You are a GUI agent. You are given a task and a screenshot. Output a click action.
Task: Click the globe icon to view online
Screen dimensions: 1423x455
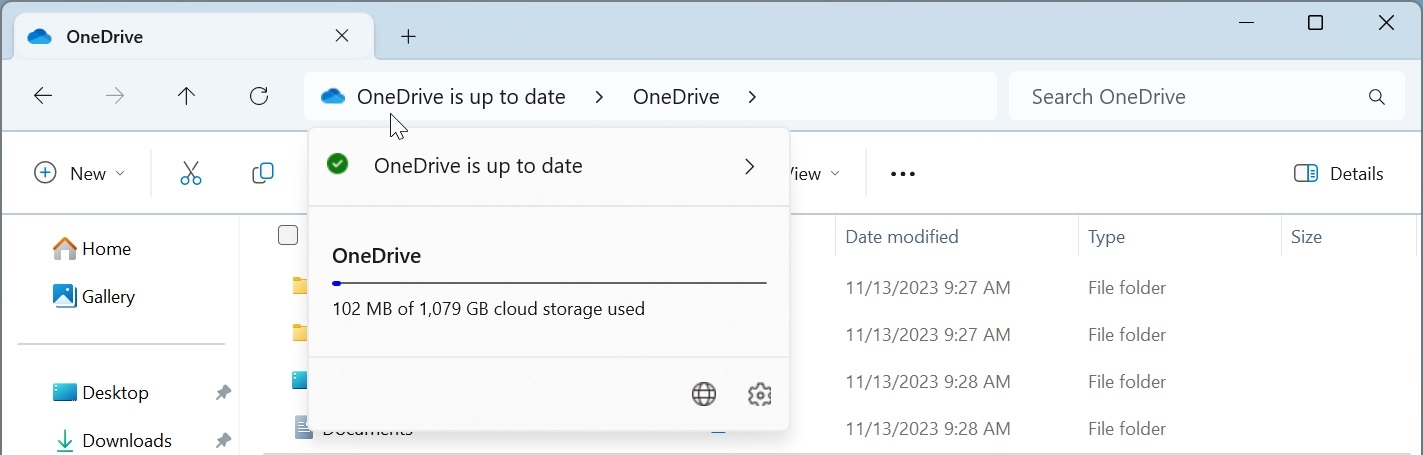(x=704, y=394)
